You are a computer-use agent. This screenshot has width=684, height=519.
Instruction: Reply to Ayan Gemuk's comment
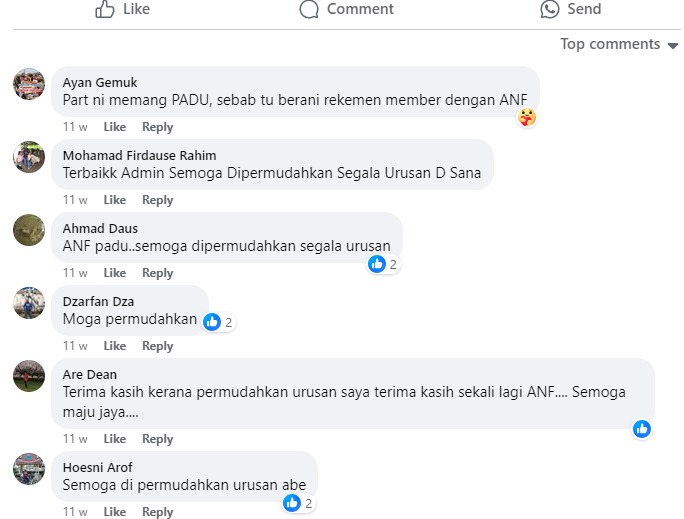(157, 127)
